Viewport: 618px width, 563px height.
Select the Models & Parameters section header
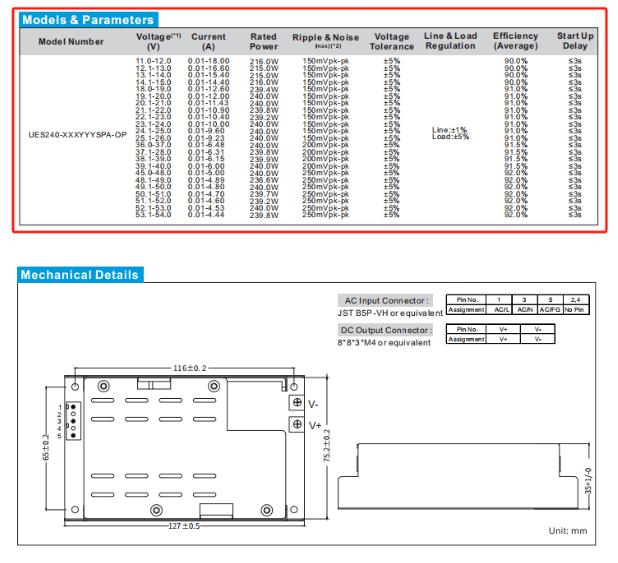click(88, 19)
